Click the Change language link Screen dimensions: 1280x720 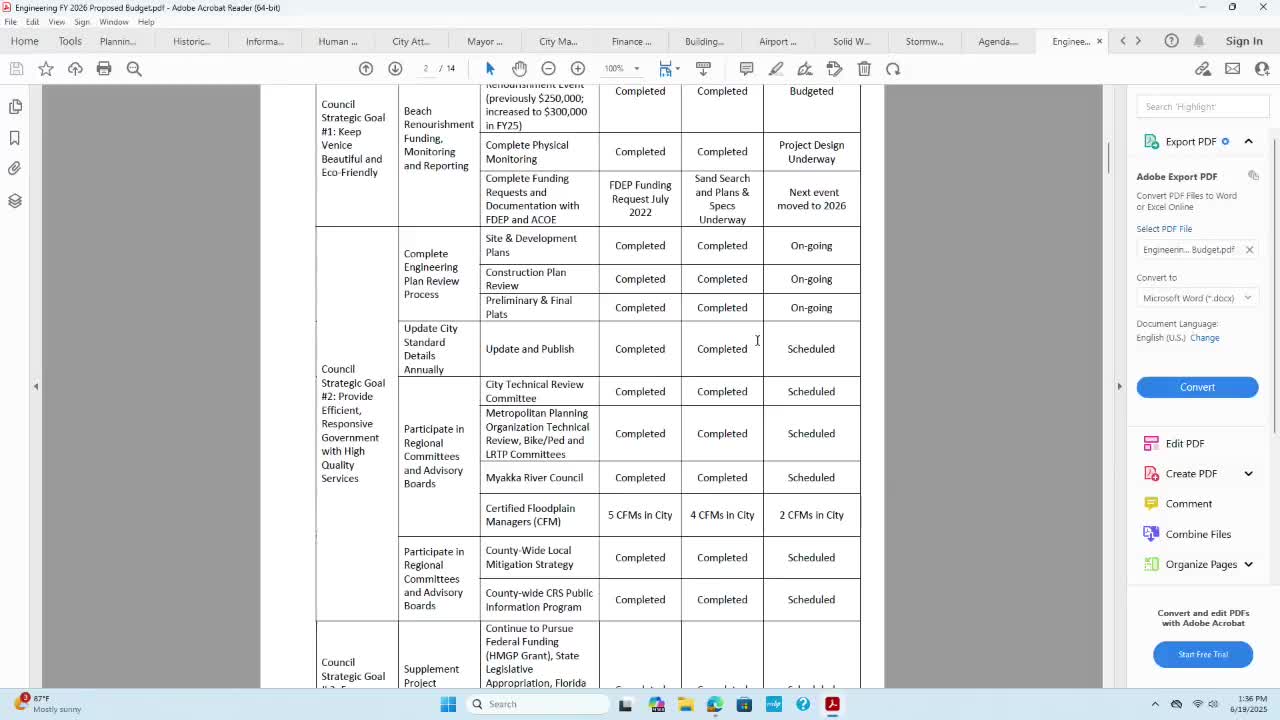pyautogui.click(x=1204, y=338)
